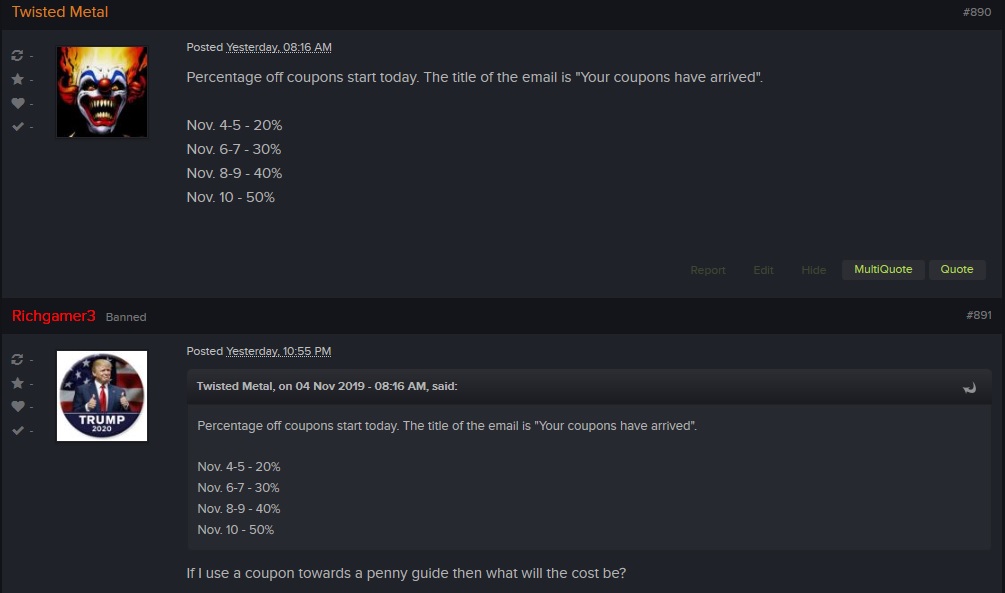Open permalink #890
The width and height of the screenshot is (1005, 593).
click(977, 12)
